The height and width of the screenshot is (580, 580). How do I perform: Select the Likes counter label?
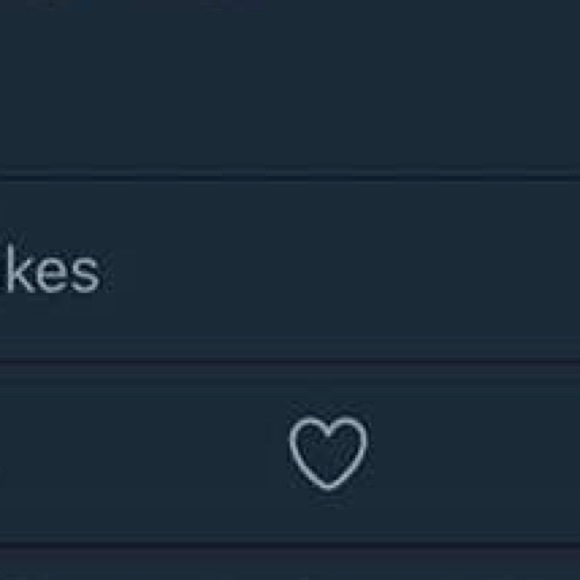(x=50, y=269)
